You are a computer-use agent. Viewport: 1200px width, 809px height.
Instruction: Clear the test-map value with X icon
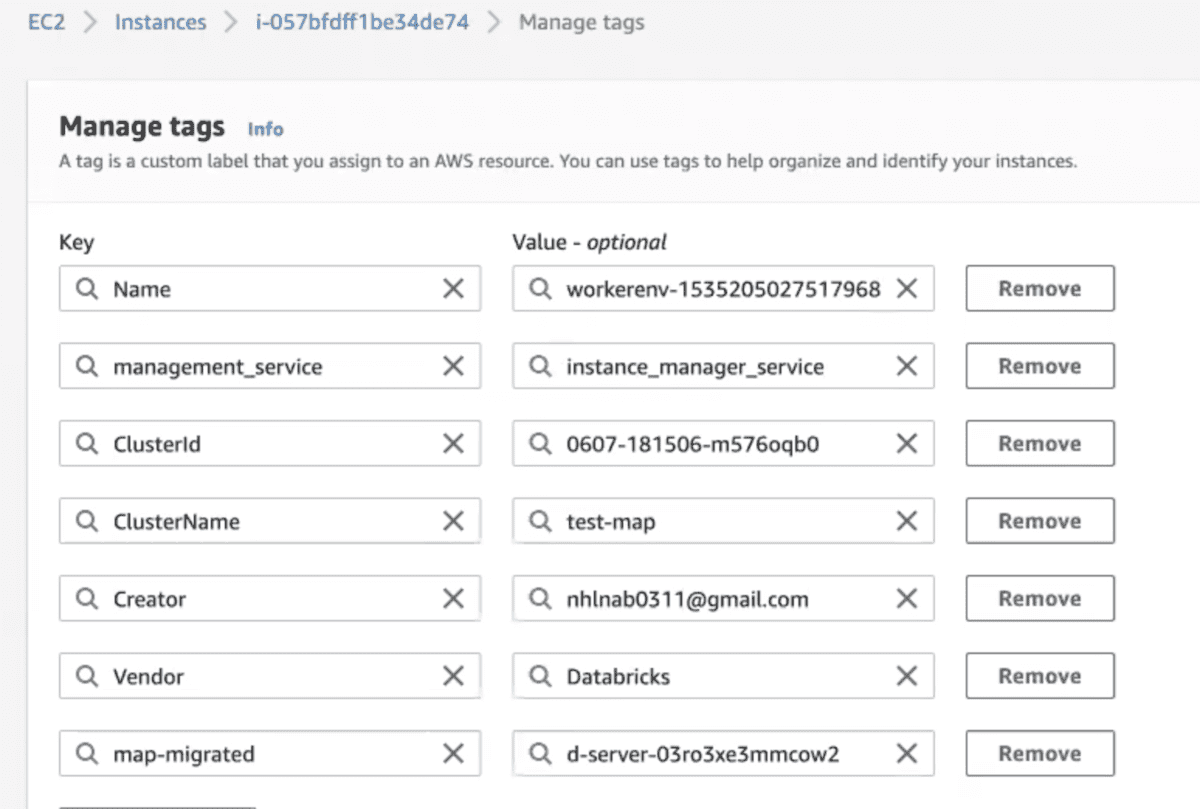[906, 521]
